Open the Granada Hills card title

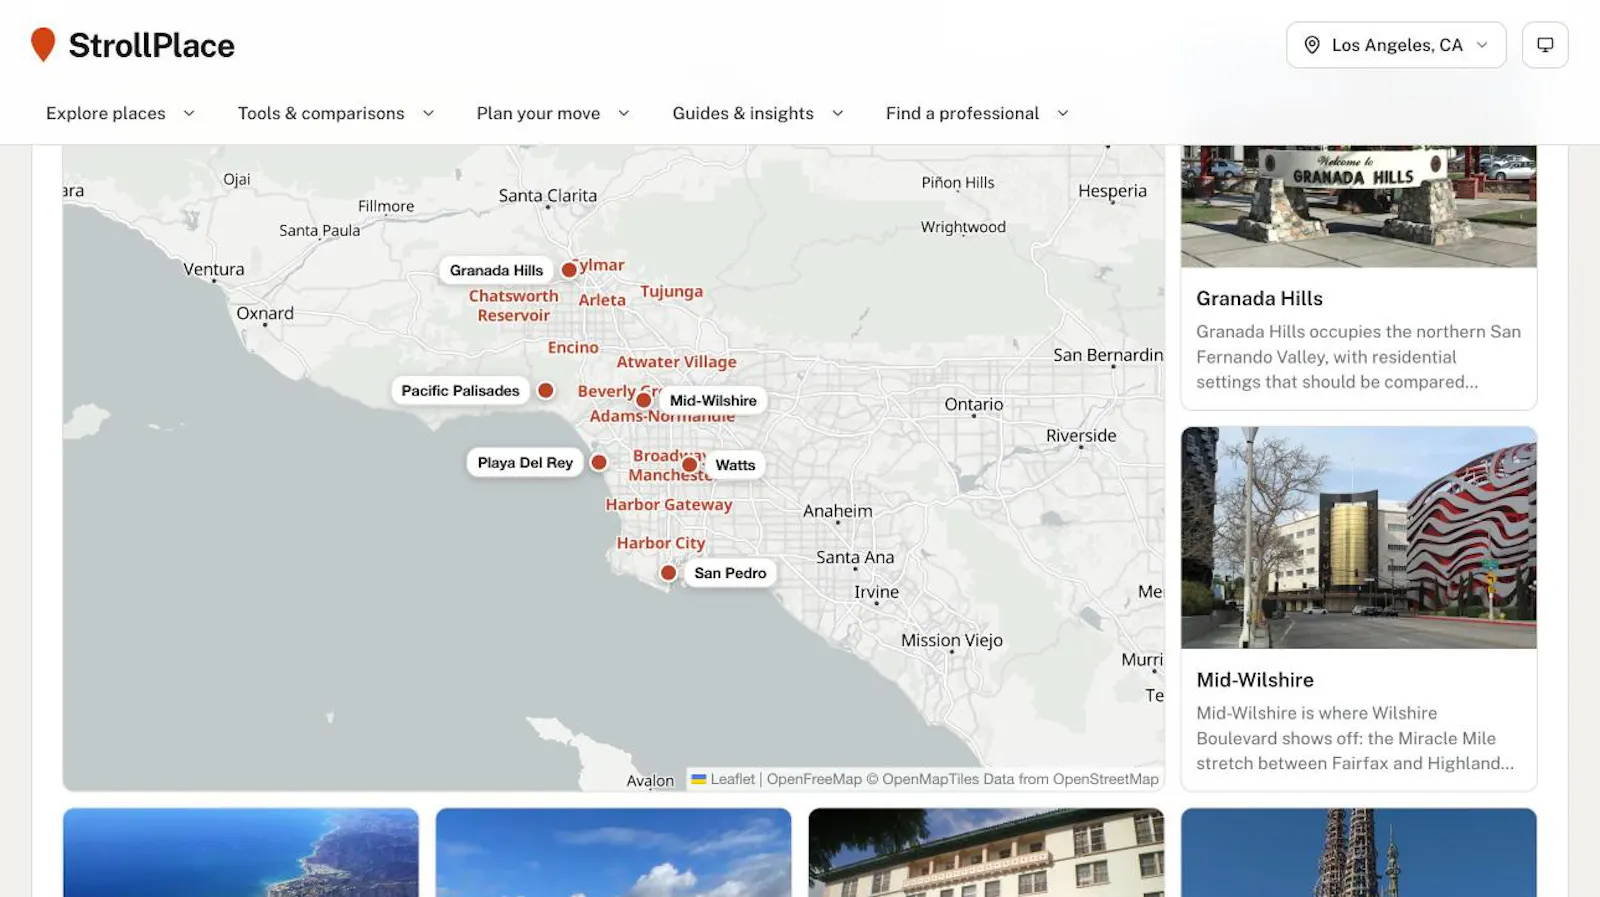(1259, 298)
